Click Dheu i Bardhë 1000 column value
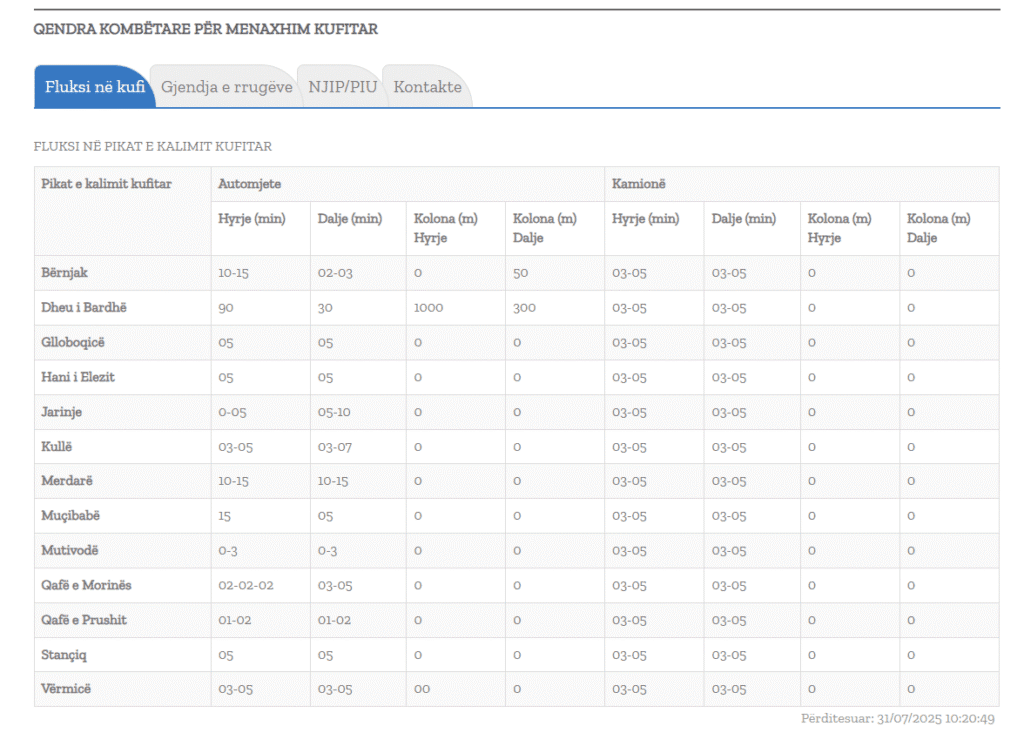 coord(428,308)
